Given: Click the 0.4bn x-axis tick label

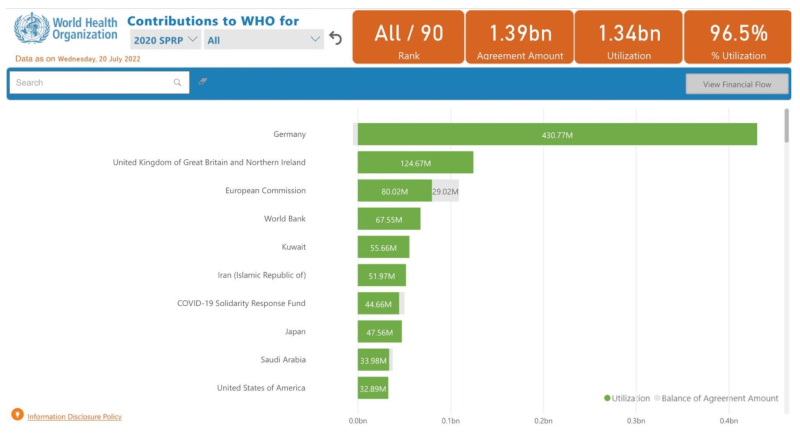Looking at the screenshot, I should [729, 421].
